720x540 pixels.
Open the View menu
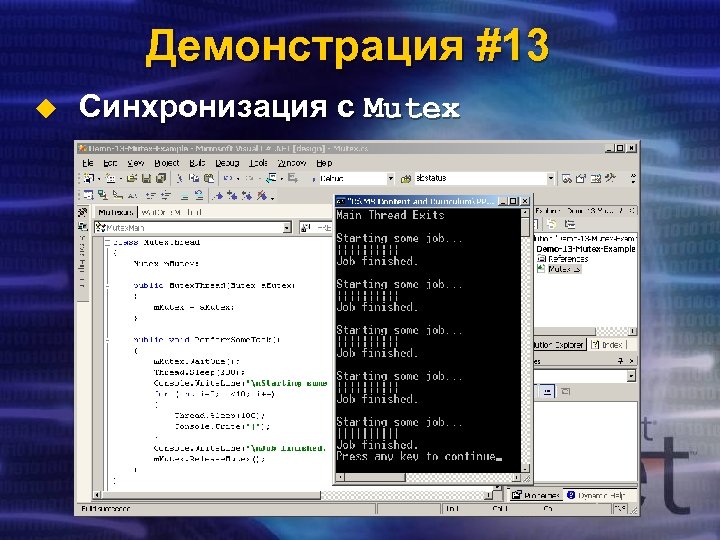coord(135,163)
